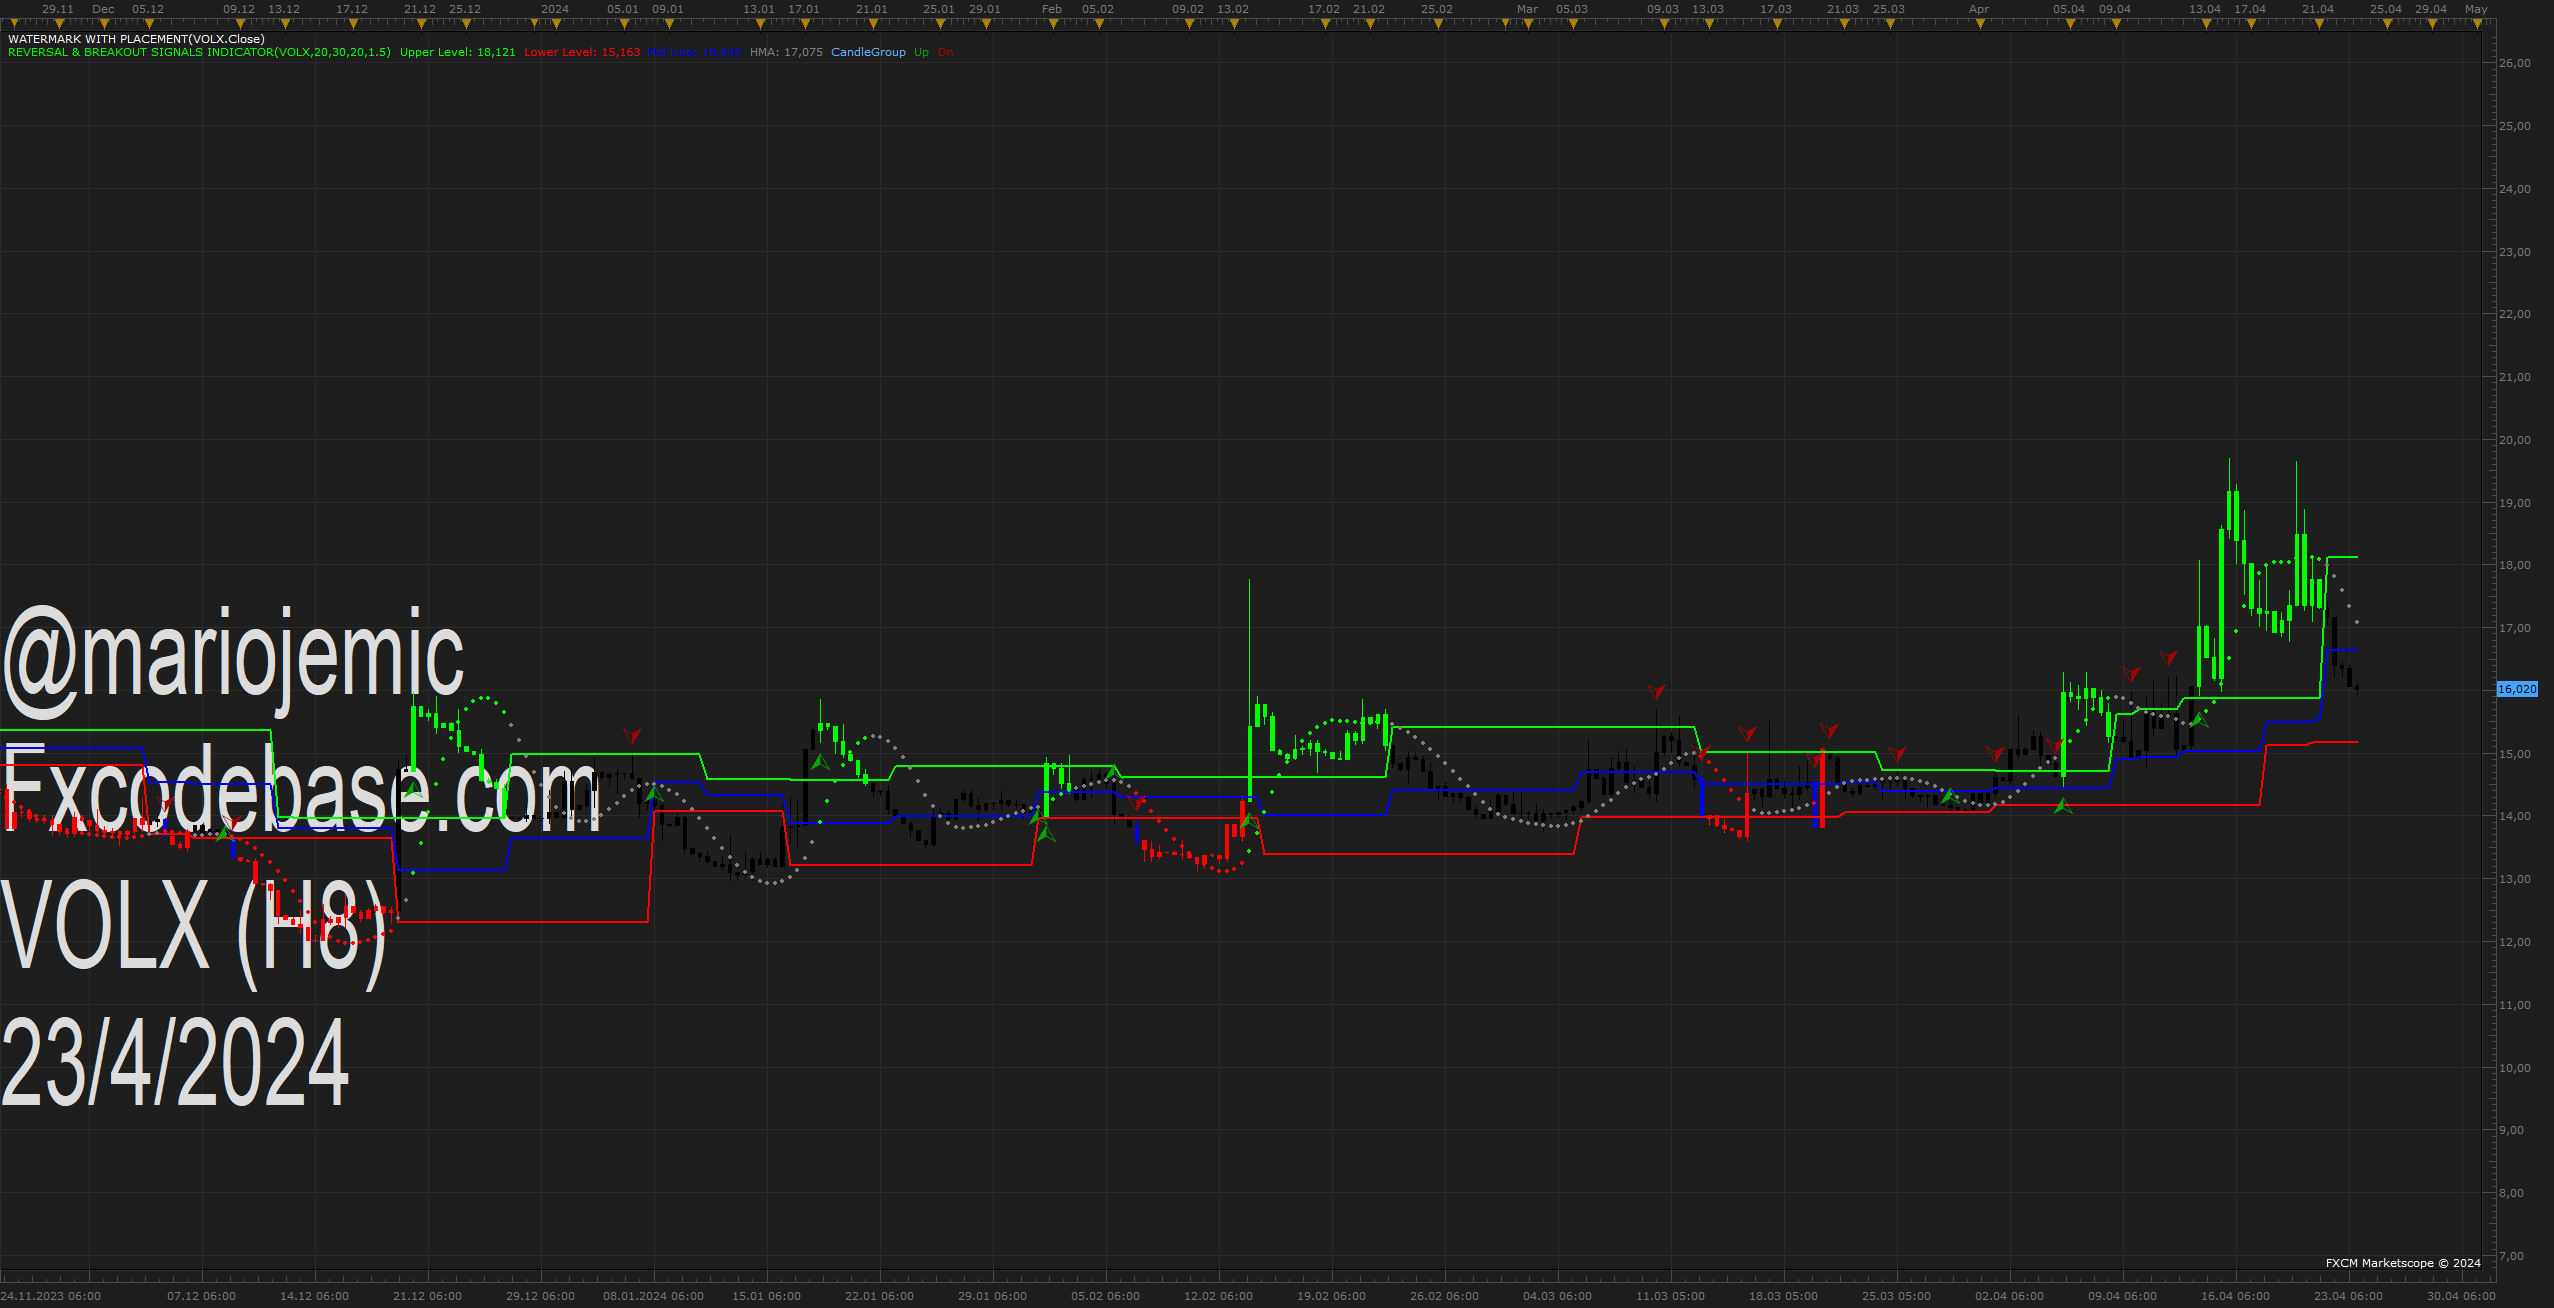Click bottom axis date 30.04 06:00

coord(2462,1296)
